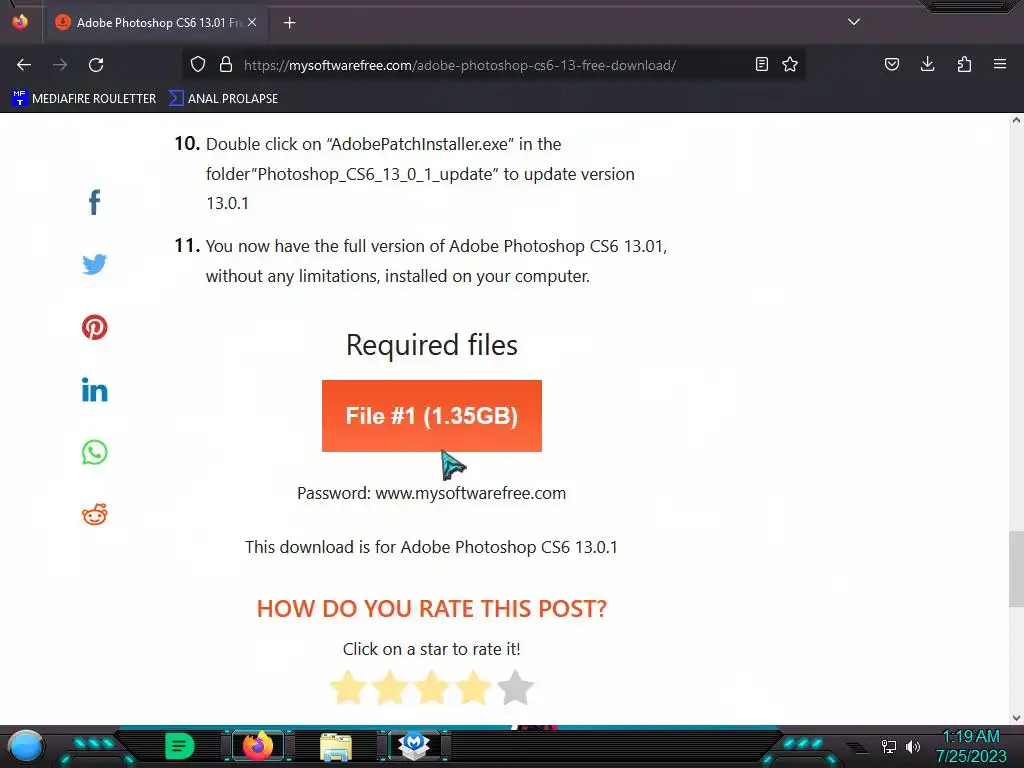Open File Explorer from the taskbar
The width and height of the screenshot is (1024, 768).
(x=336, y=747)
